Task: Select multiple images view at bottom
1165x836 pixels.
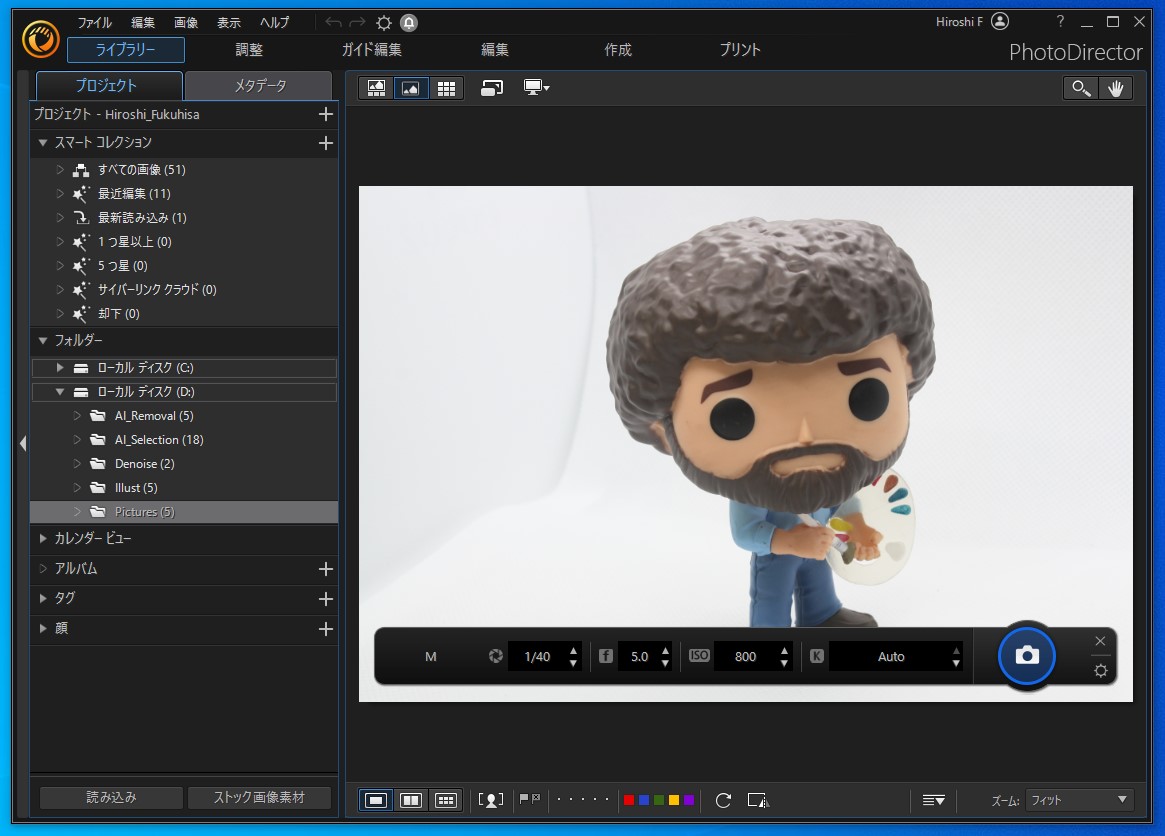Action: (x=445, y=800)
